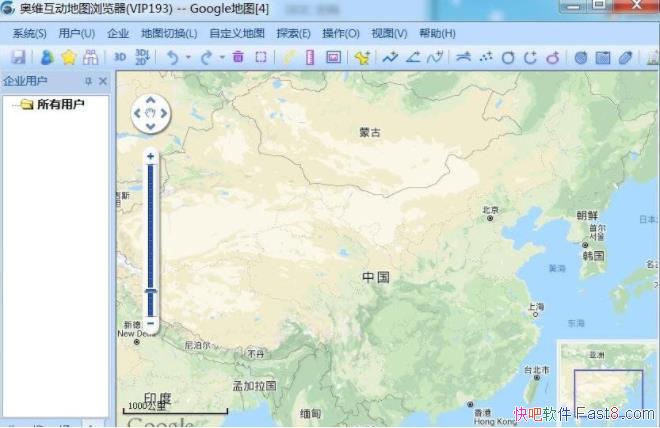Click the ruler measure icon

coord(310,57)
